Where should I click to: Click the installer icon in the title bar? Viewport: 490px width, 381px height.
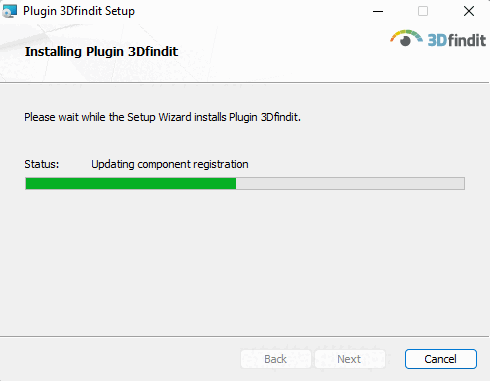(9, 11)
